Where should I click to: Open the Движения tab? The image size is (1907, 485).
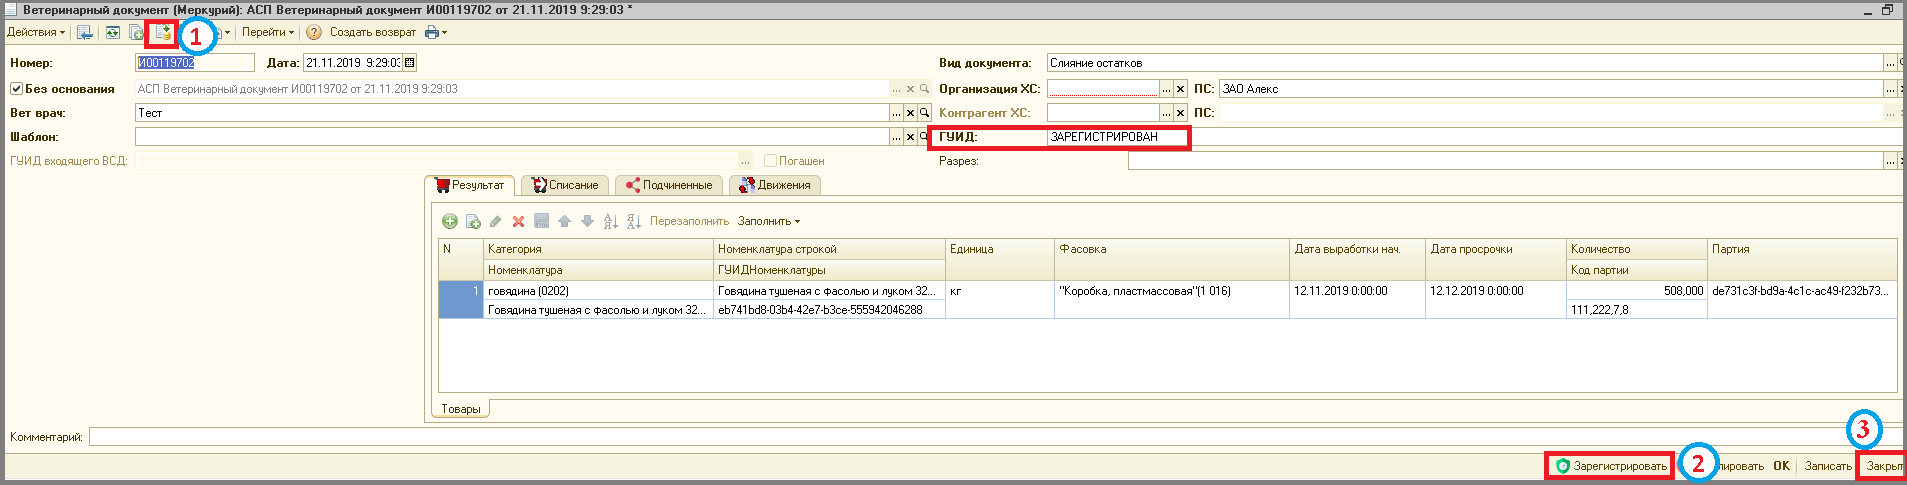[x=775, y=185]
